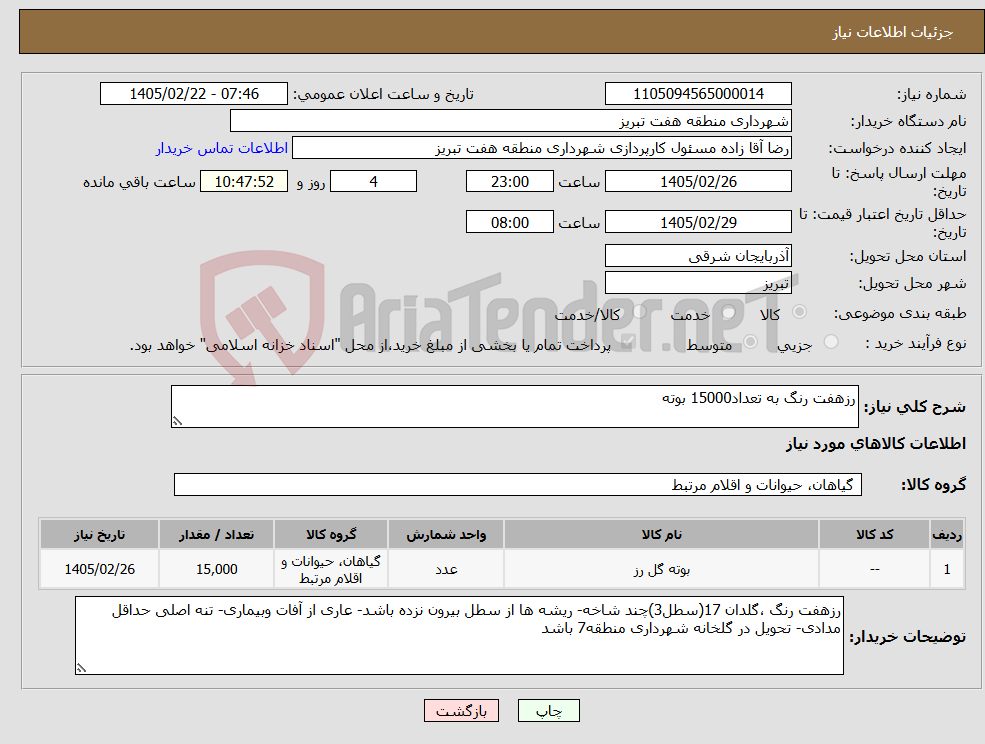Click the چاپ (print) button
This screenshot has height=744, width=985.
point(548,711)
